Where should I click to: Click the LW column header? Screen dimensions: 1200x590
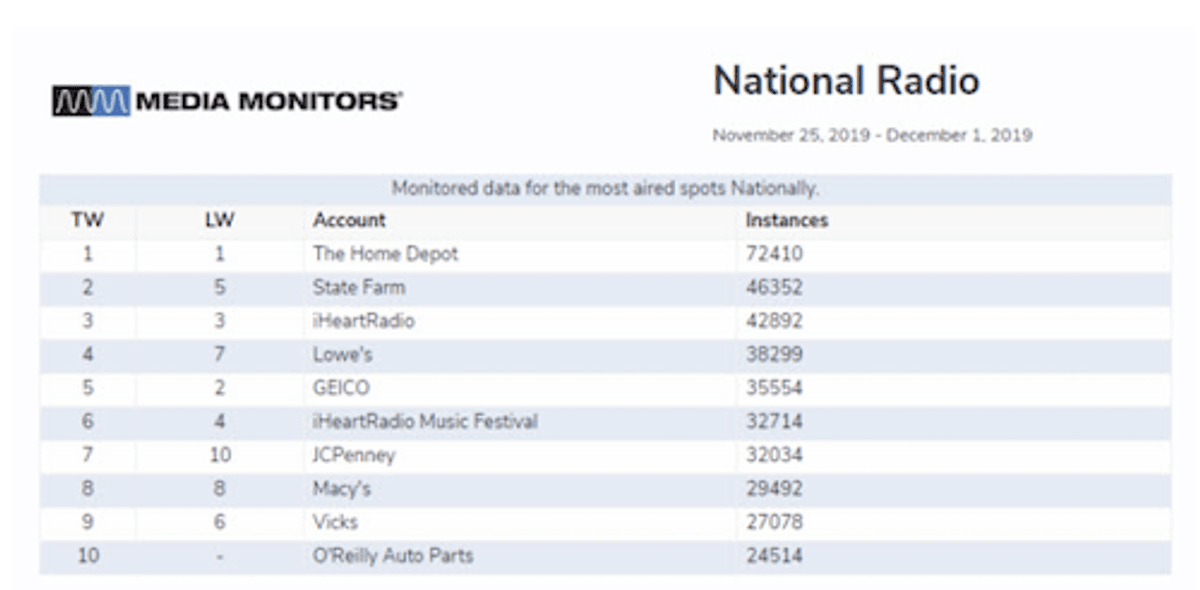tap(219, 220)
